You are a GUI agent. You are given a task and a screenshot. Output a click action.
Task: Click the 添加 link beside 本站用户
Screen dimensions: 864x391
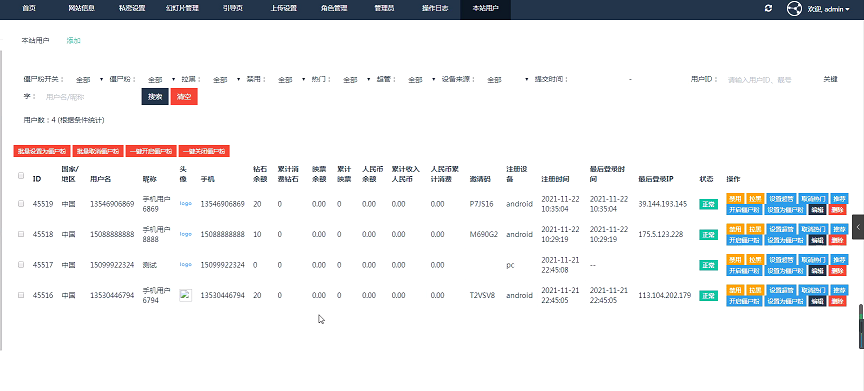coord(74,40)
